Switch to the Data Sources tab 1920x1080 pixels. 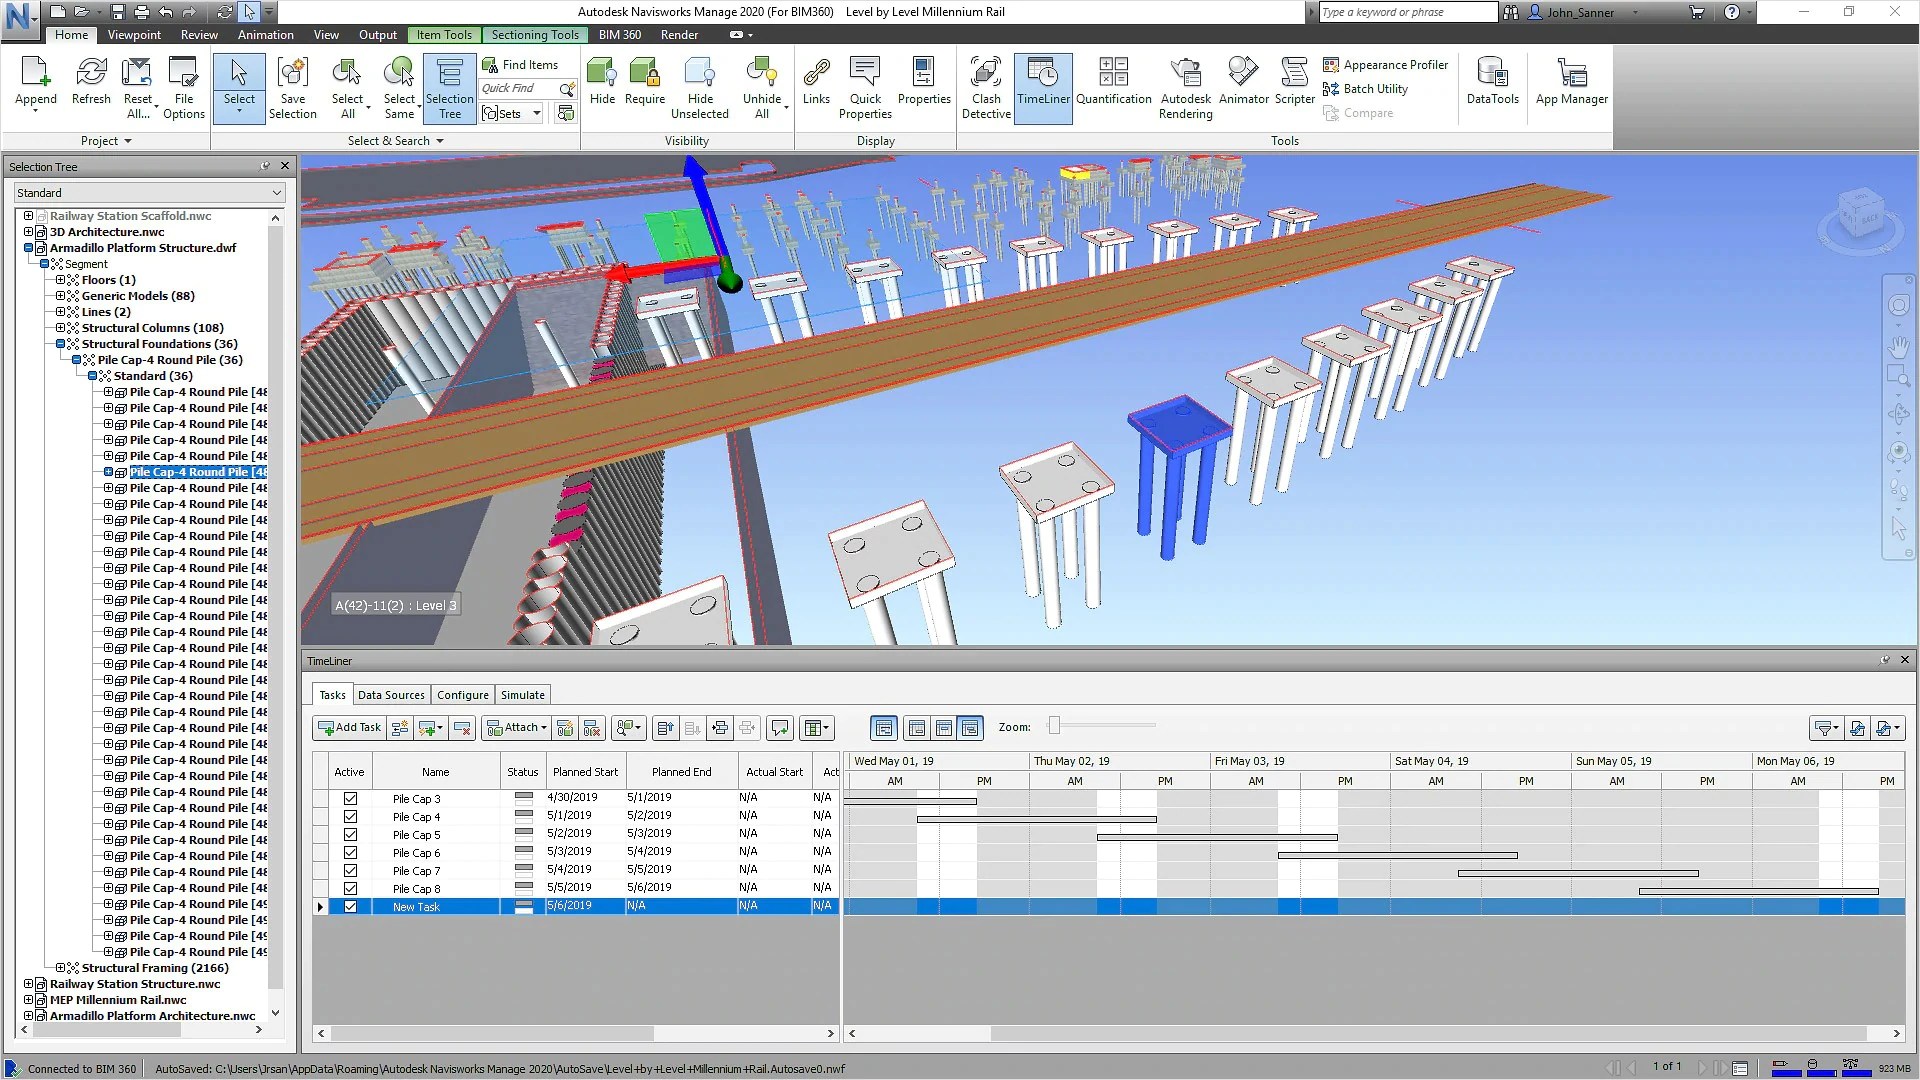390,694
